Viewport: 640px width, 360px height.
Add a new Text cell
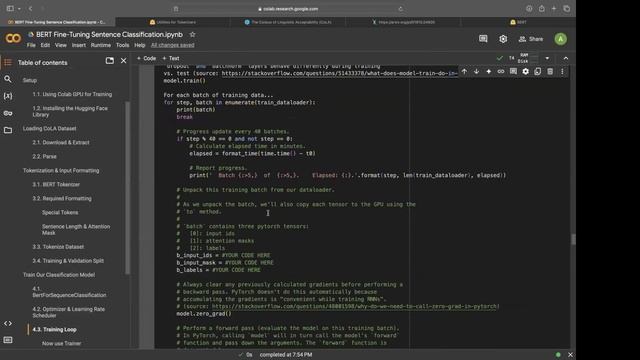[171, 58]
